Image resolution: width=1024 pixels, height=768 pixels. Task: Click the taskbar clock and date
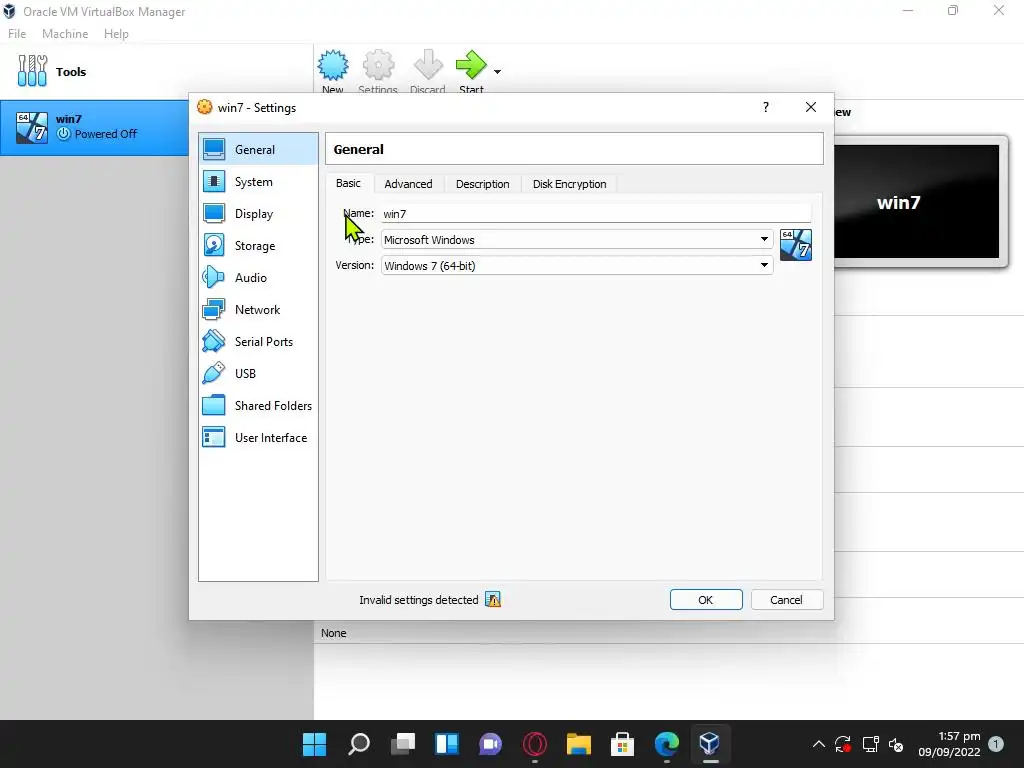[950, 744]
